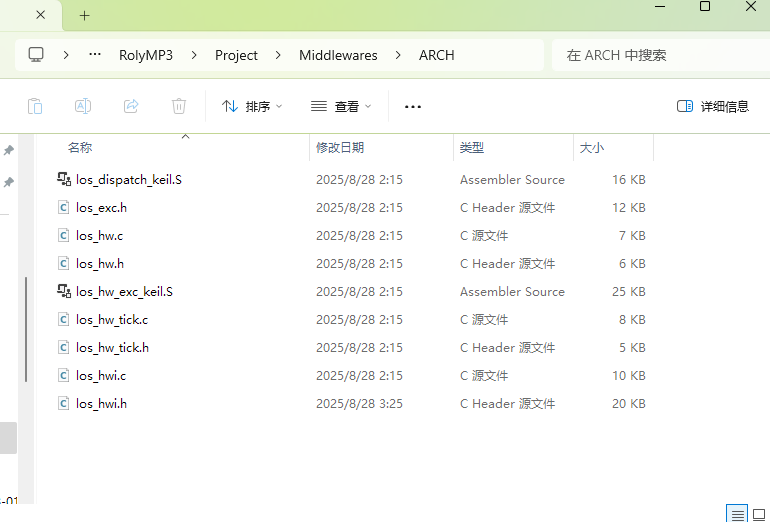Add a new tab with plus button
This screenshot has width=770, height=522.
pos(84,16)
